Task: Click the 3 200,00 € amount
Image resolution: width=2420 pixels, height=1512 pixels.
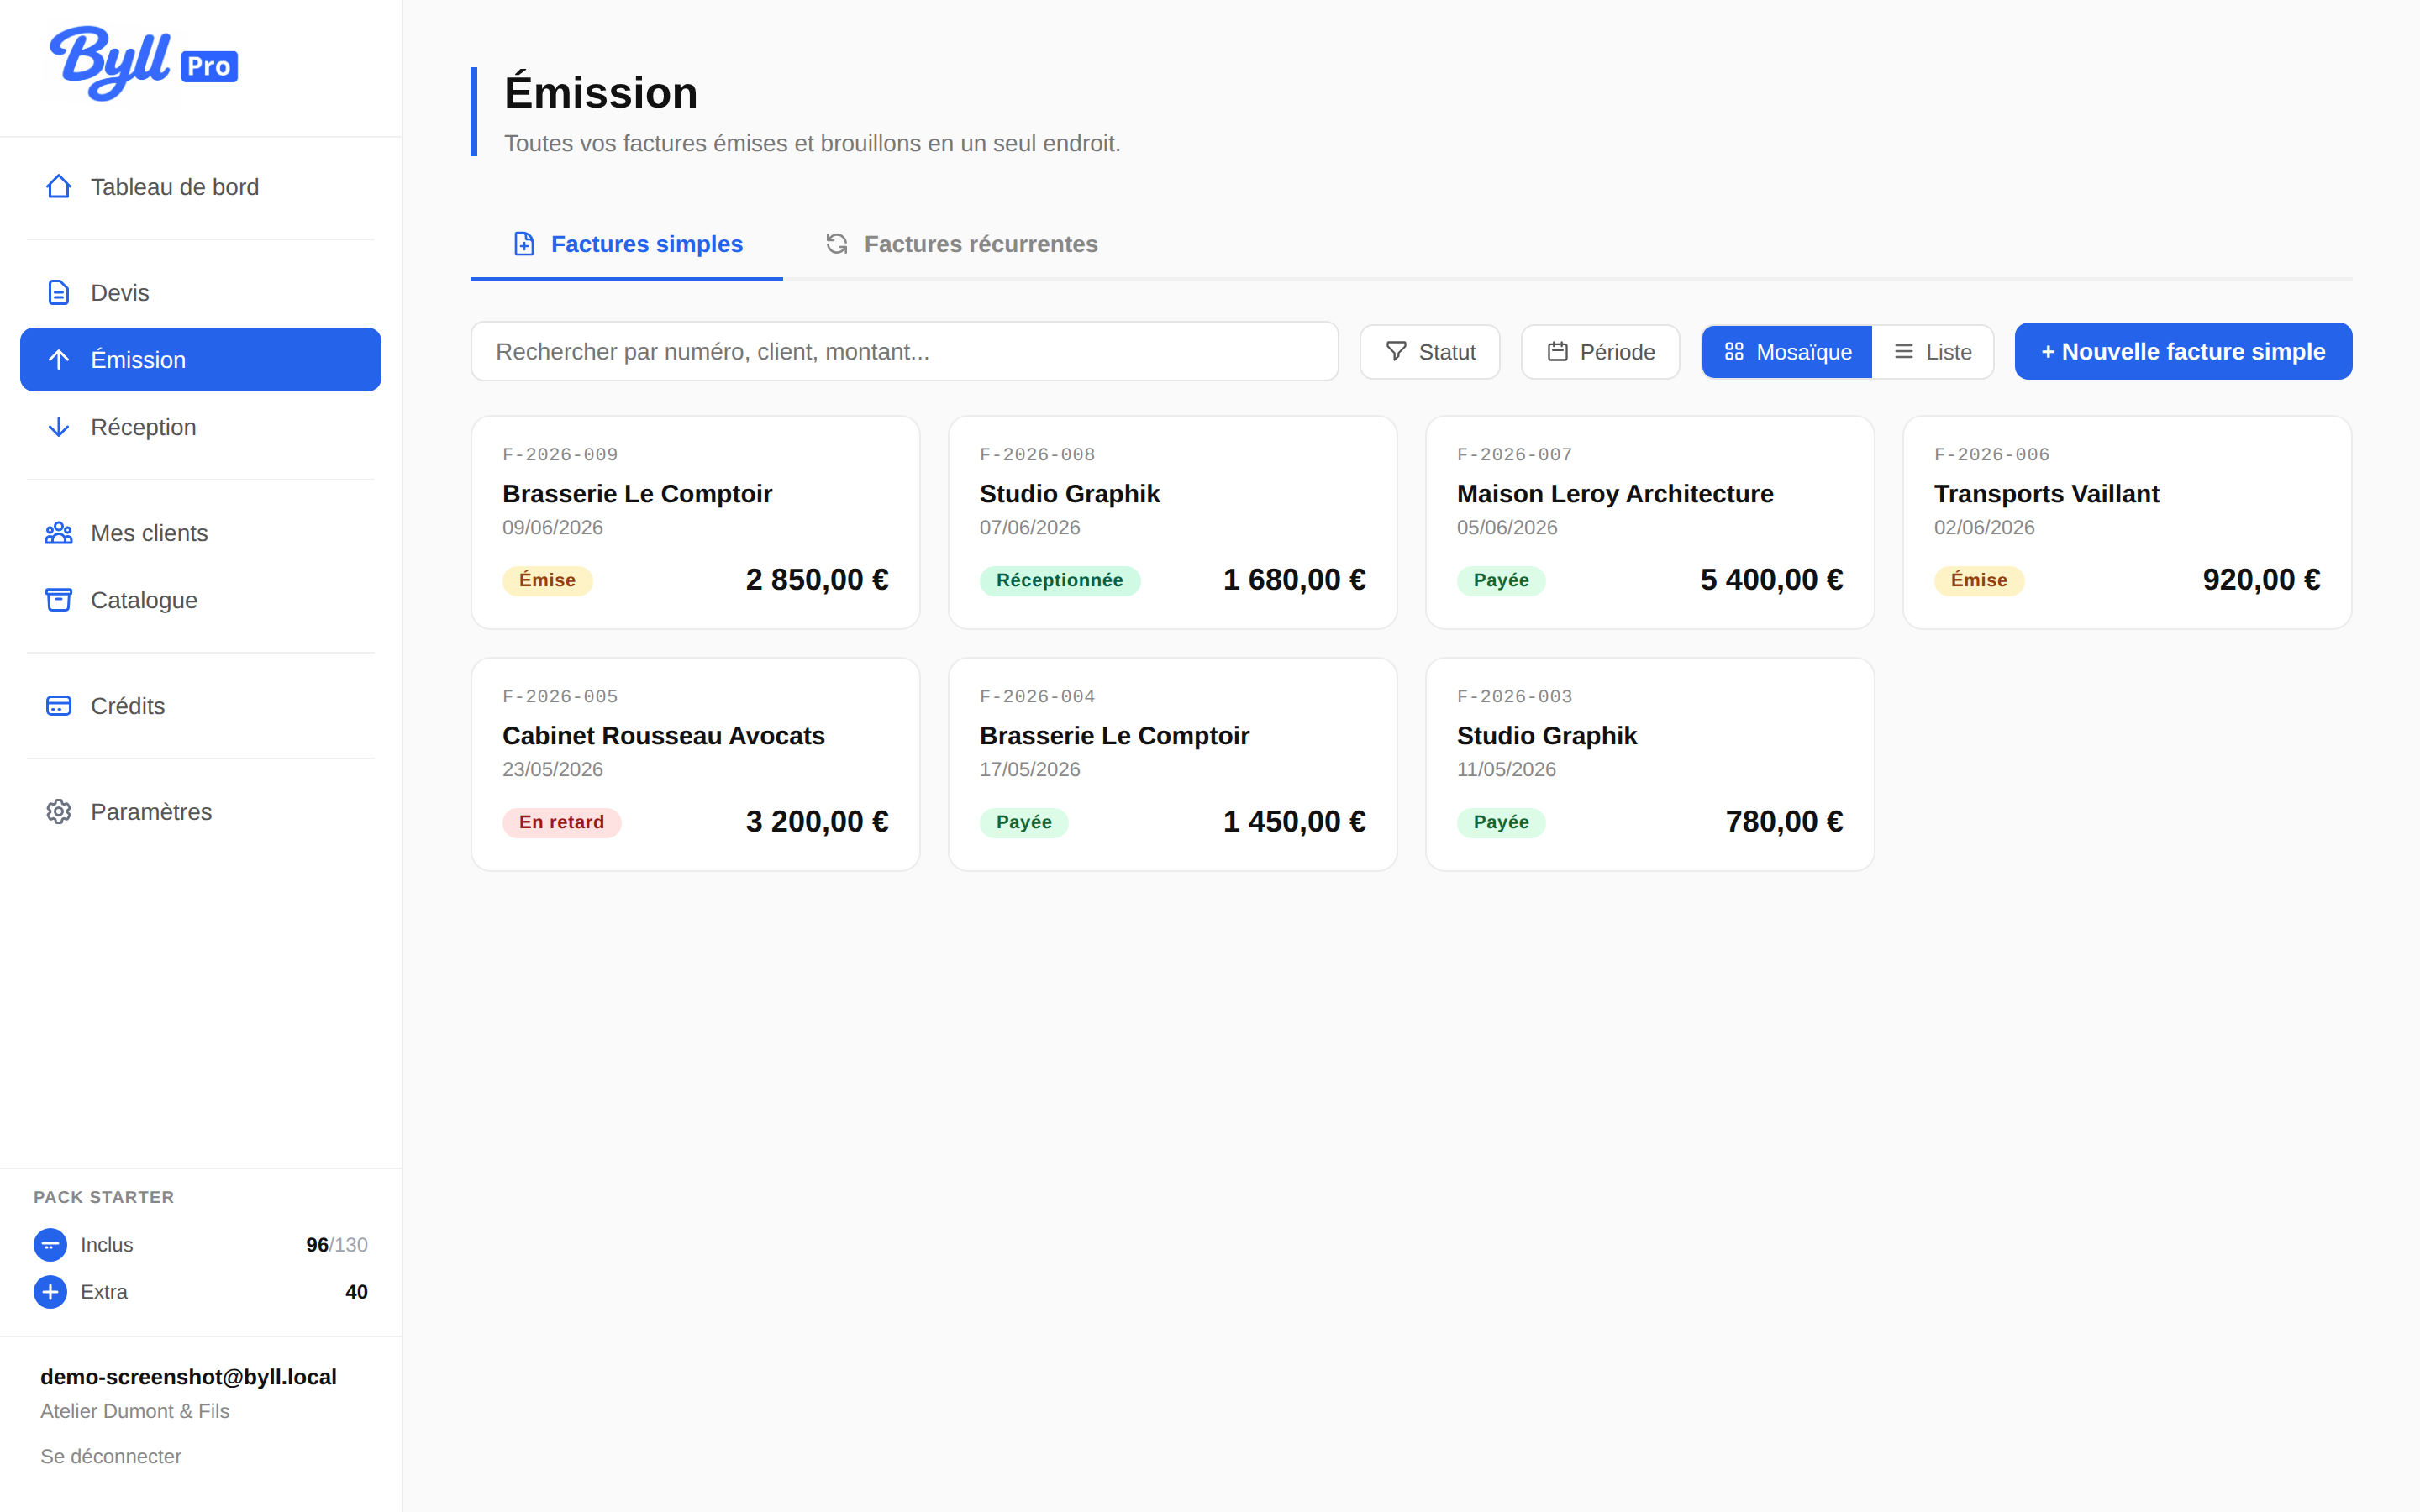Action: pyautogui.click(x=817, y=822)
